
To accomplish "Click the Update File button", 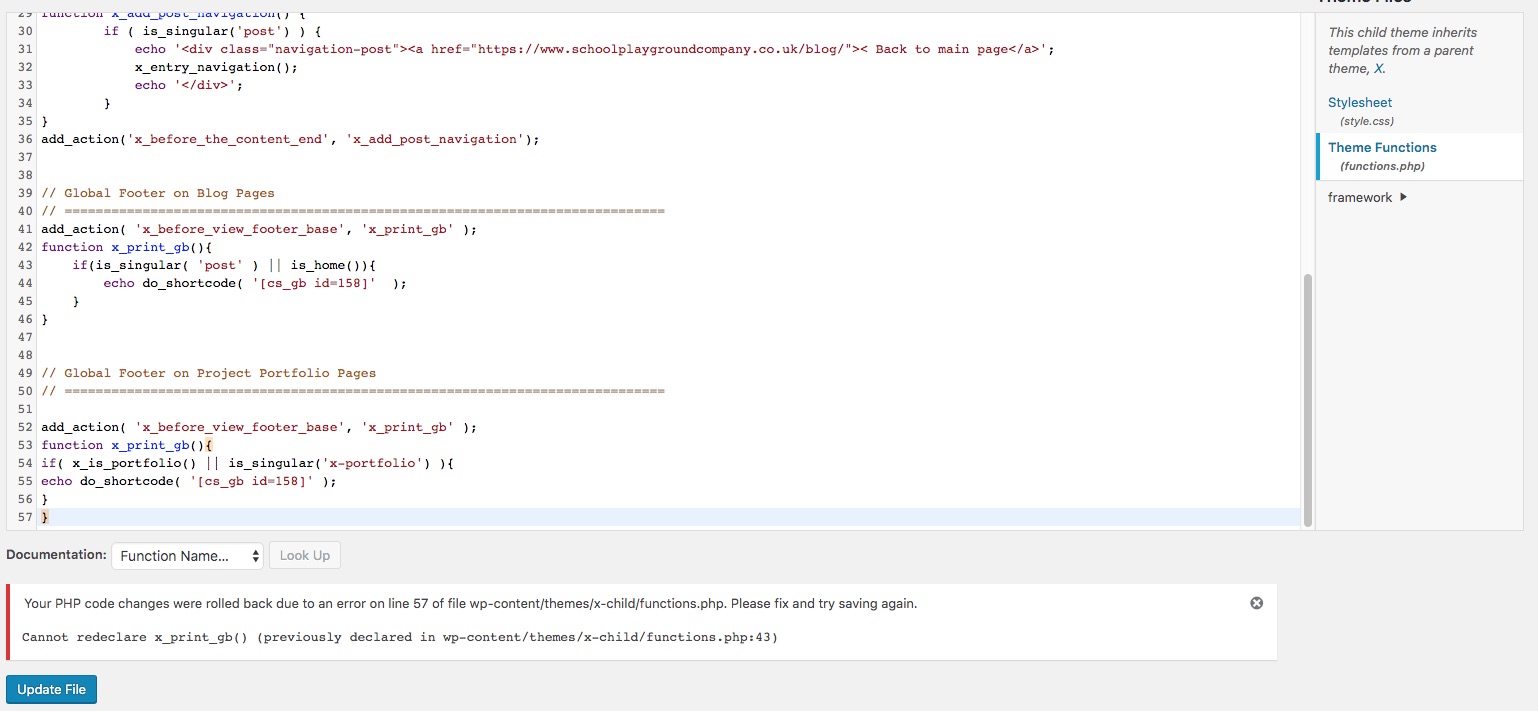I will coord(51,690).
